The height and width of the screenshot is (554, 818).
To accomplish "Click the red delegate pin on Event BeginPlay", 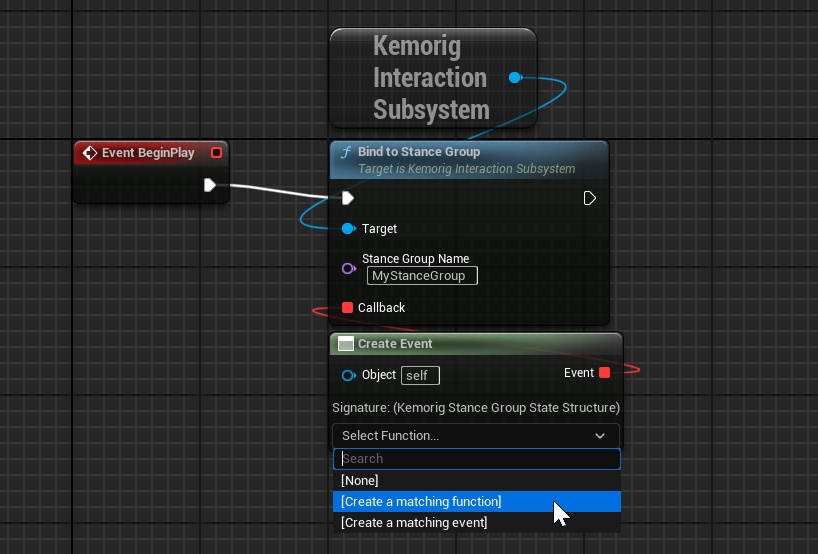I will pyautogui.click(x=216, y=153).
